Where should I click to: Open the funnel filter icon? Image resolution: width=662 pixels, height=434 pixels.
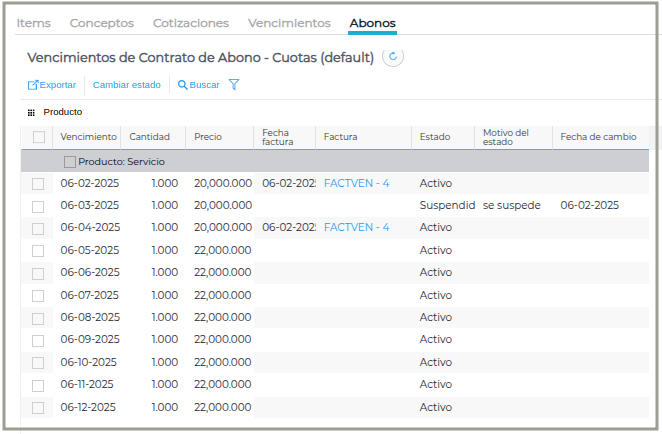(234, 85)
